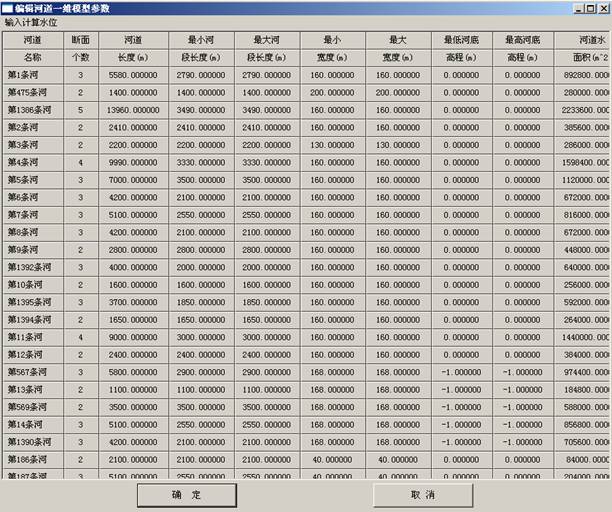Click the length cell showing 13960.000000
The height and width of the screenshot is (512, 612).
(x=133, y=109)
